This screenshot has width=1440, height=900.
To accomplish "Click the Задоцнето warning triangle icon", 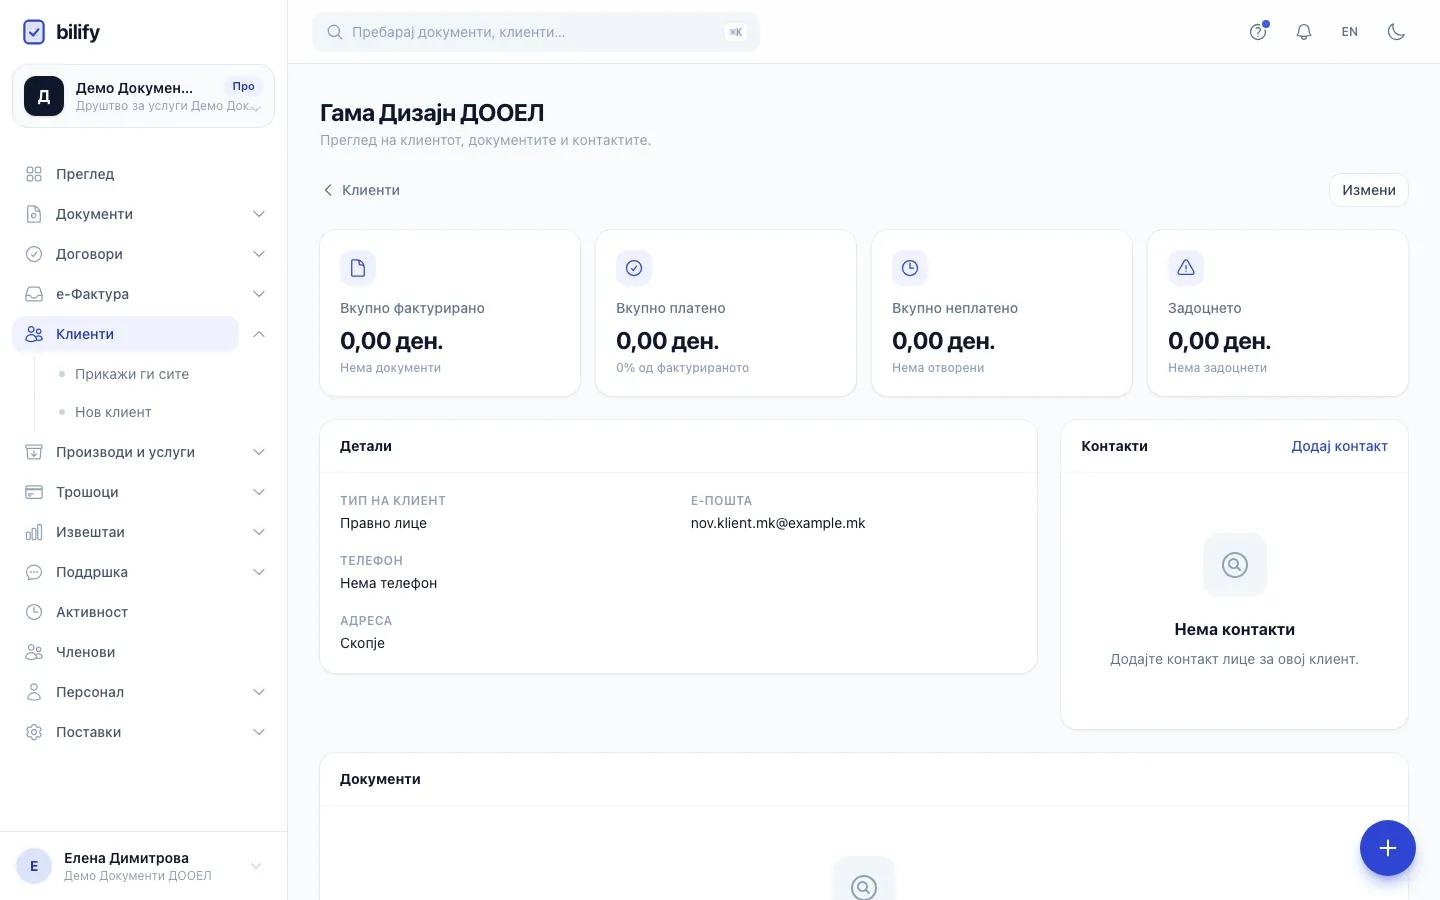I will click(x=1186, y=268).
